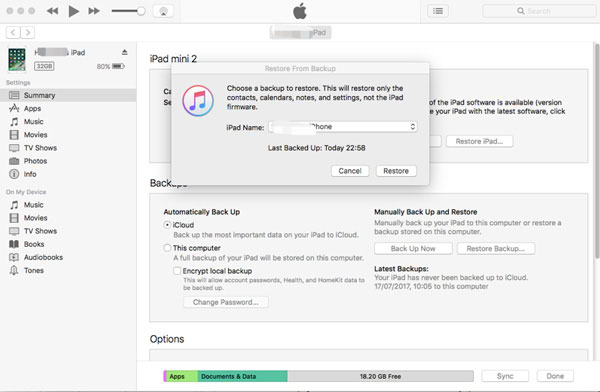Click the 18.20 GB Free storage segment
Image resolution: width=600 pixels, height=392 pixels.
pos(380,376)
